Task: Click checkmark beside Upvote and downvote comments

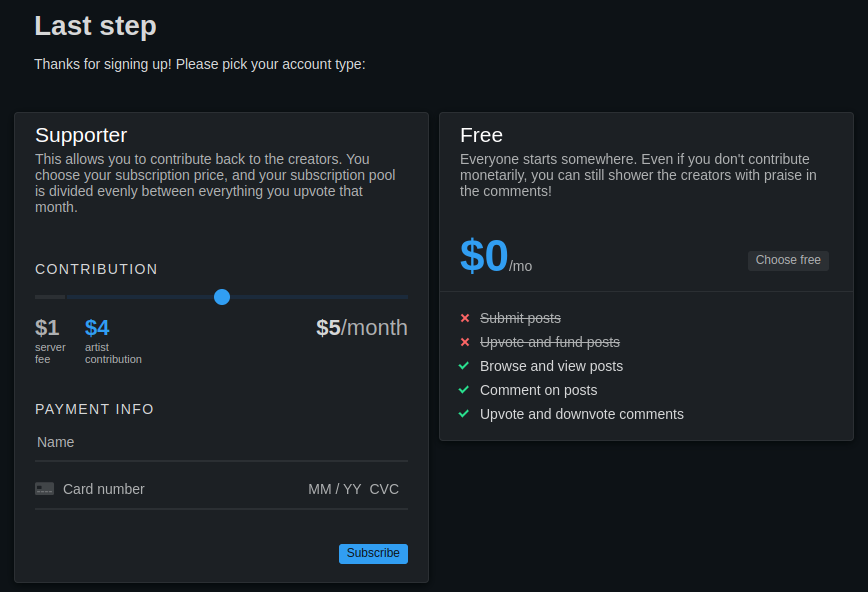Action: pyautogui.click(x=464, y=414)
